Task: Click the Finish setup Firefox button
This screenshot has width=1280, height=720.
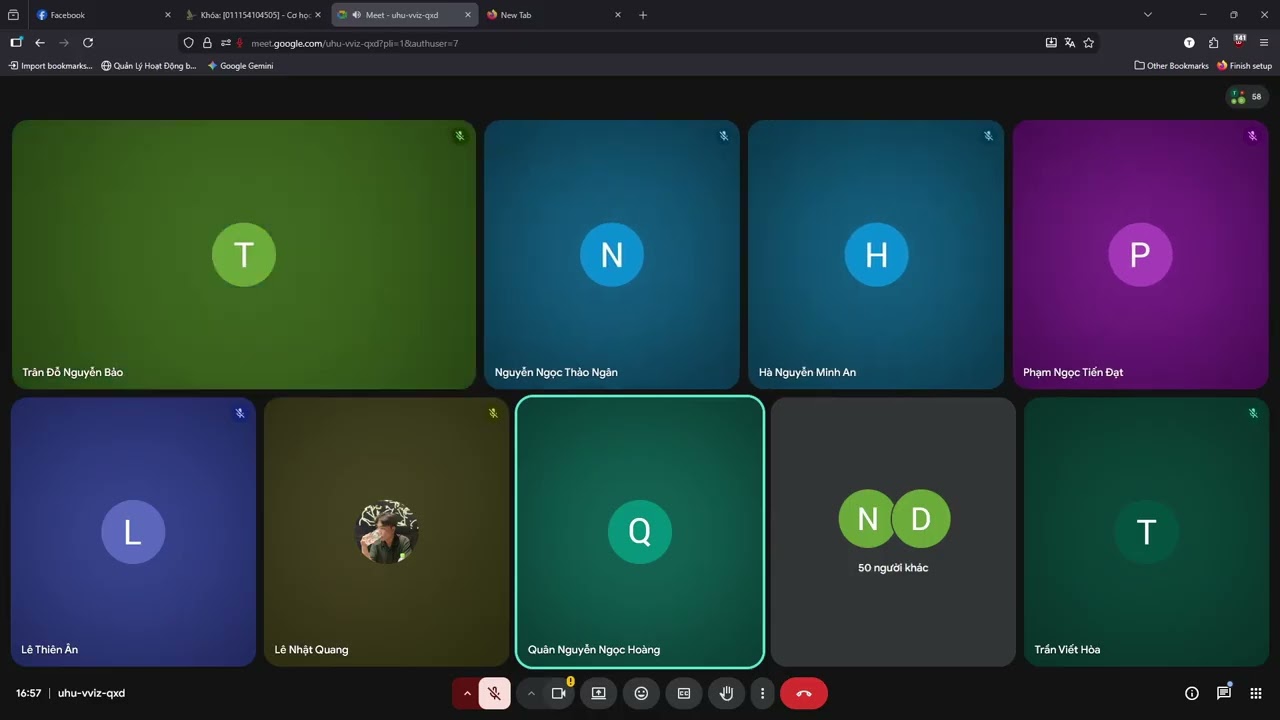Action: (x=1245, y=66)
